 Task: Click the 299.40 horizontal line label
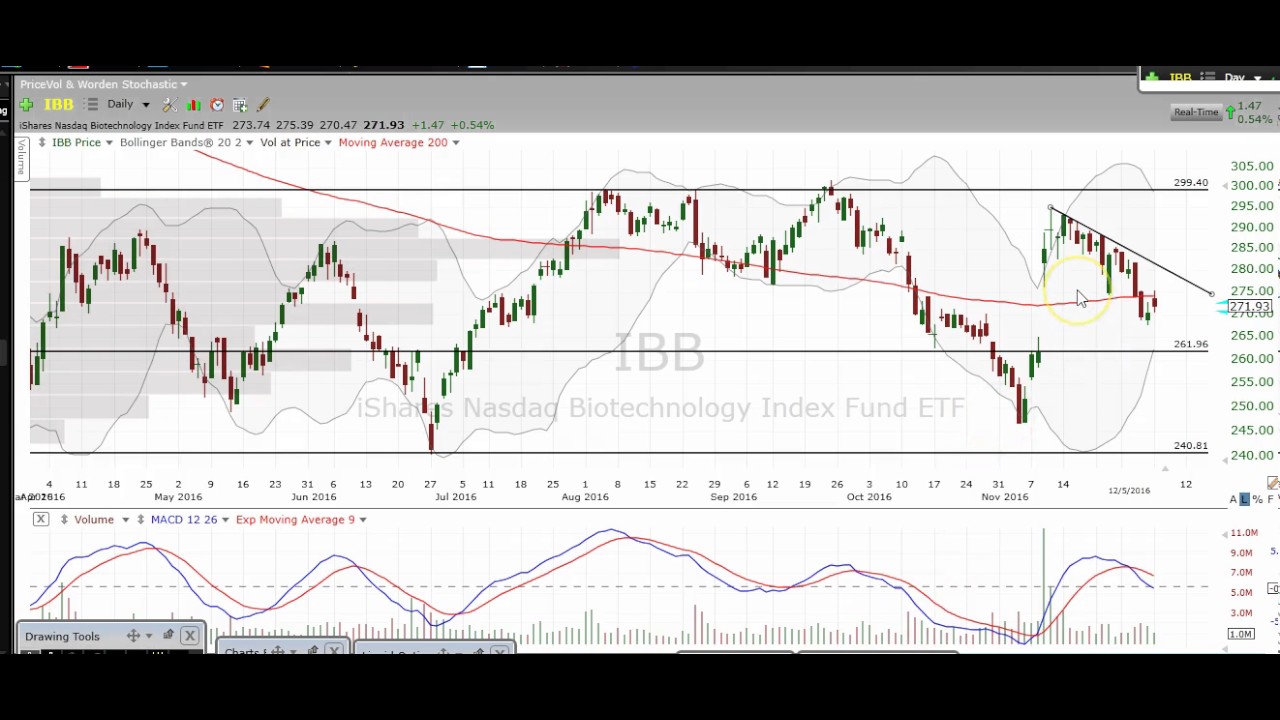(x=1190, y=183)
